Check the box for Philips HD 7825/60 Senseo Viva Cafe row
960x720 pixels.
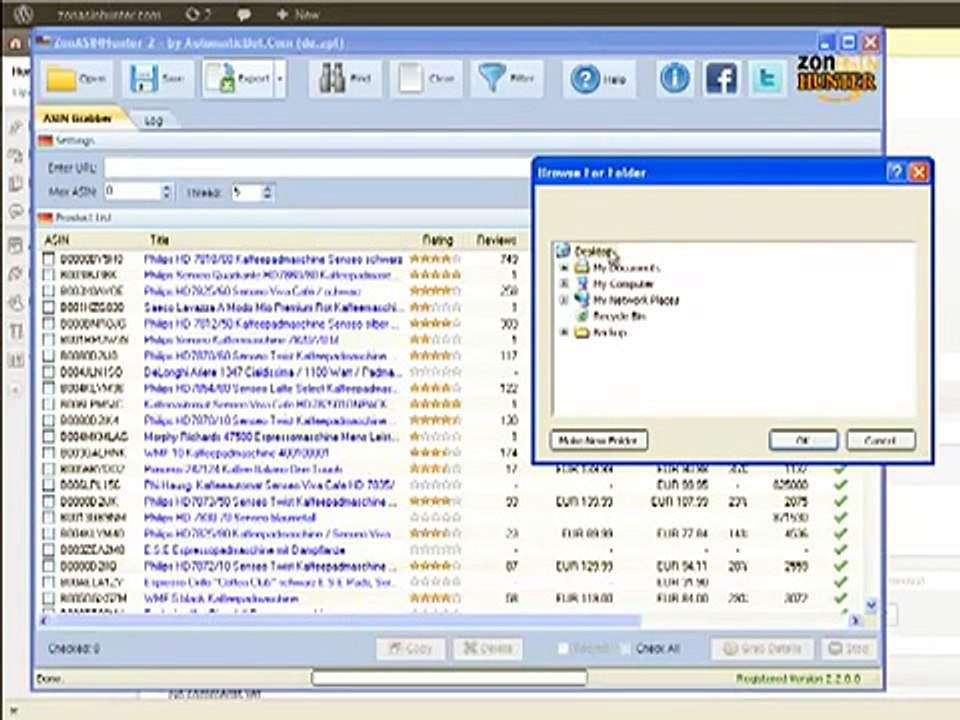pos(48,291)
